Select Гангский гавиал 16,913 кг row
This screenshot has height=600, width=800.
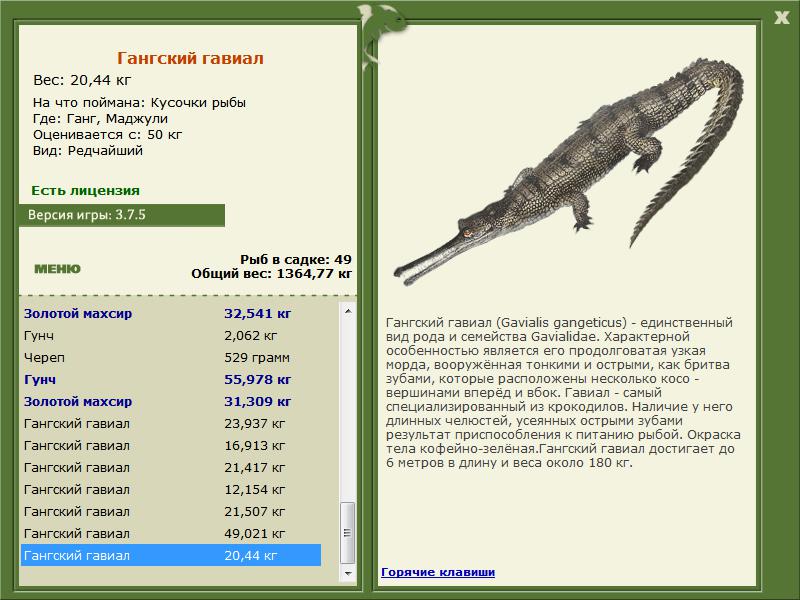coord(171,445)
